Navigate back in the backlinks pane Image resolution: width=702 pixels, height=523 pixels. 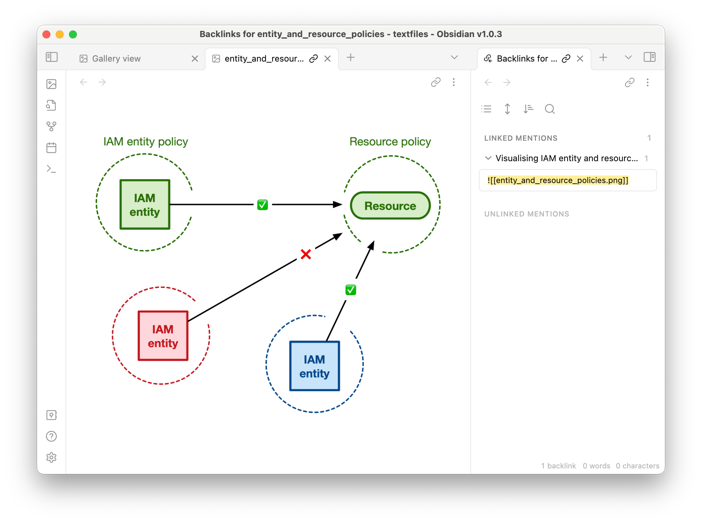488,82
